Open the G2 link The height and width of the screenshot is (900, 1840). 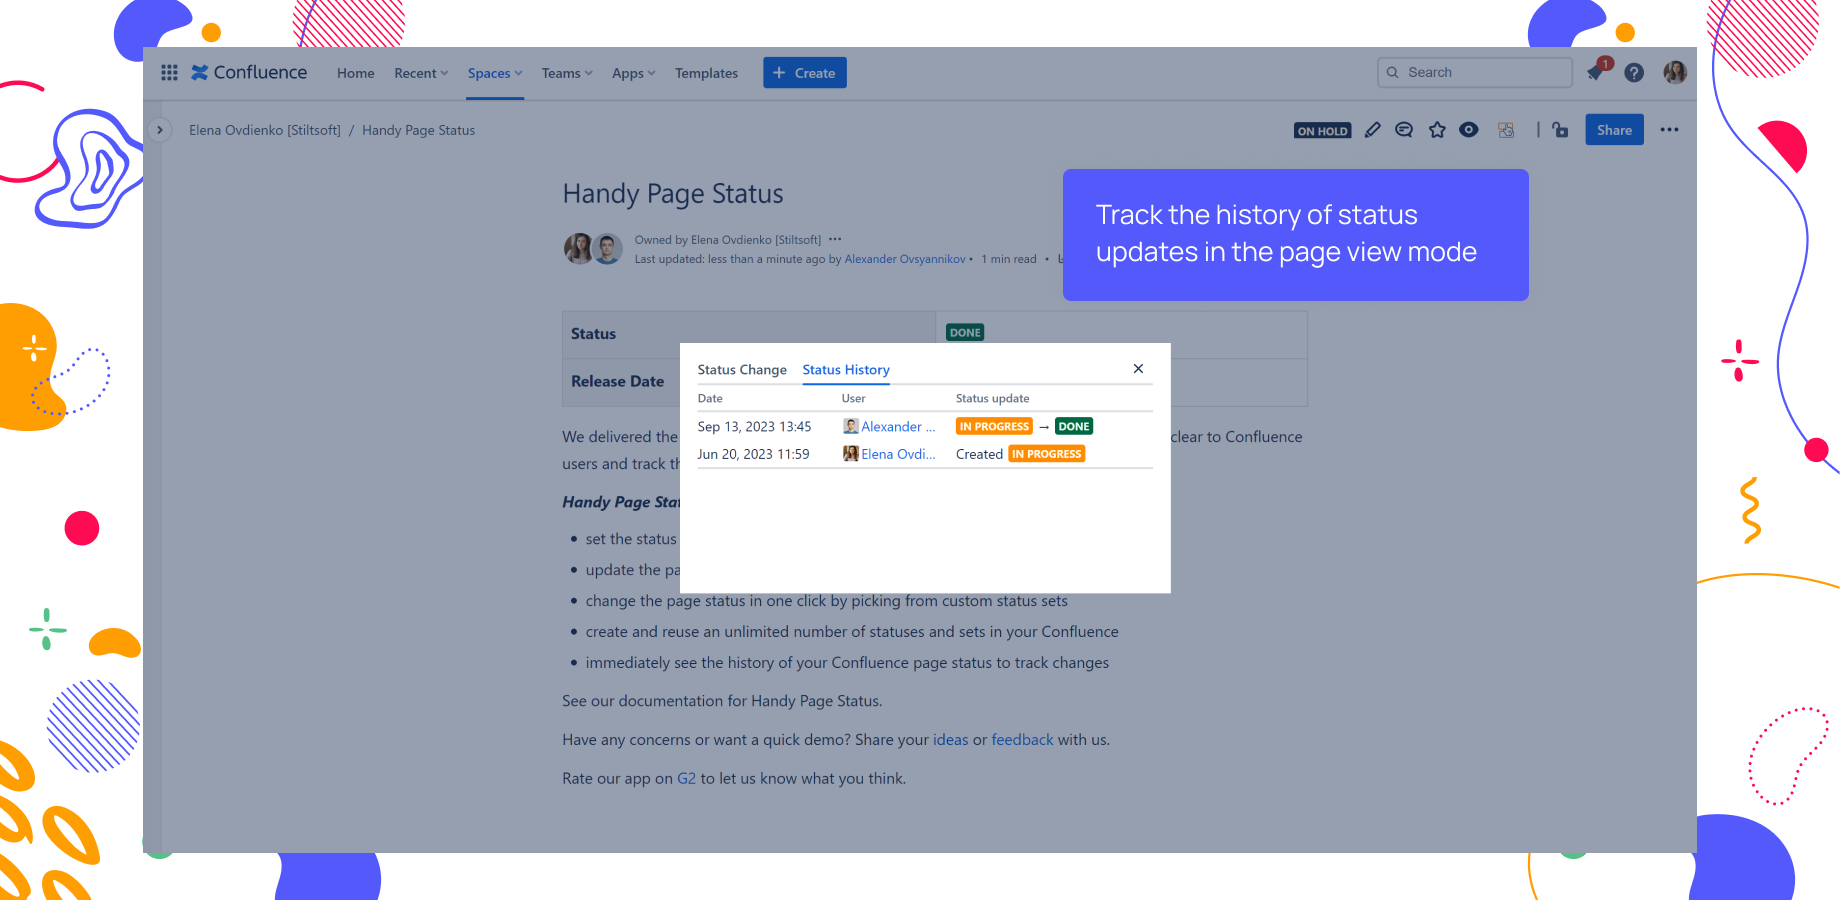(686, 779)
